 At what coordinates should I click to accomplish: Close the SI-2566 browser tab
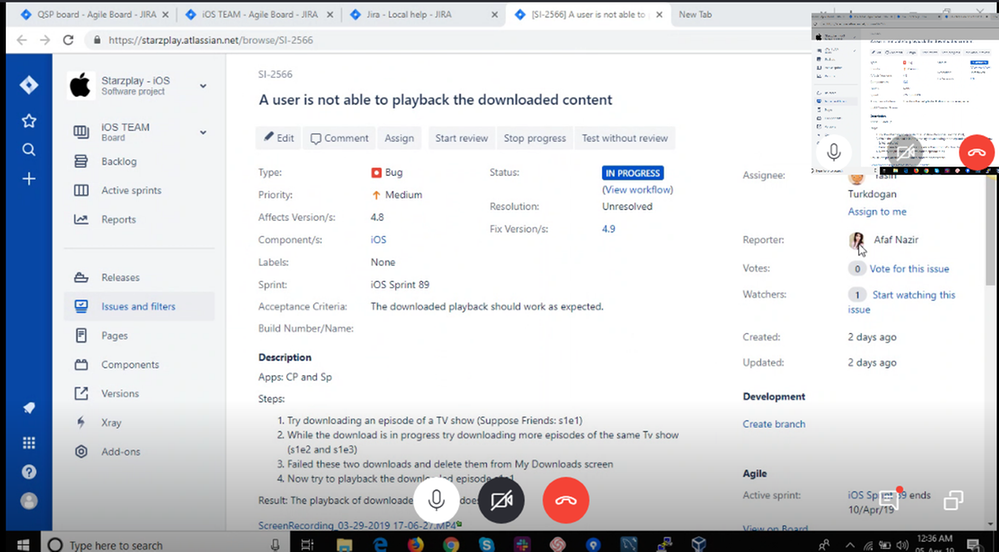tap(659, 14)
